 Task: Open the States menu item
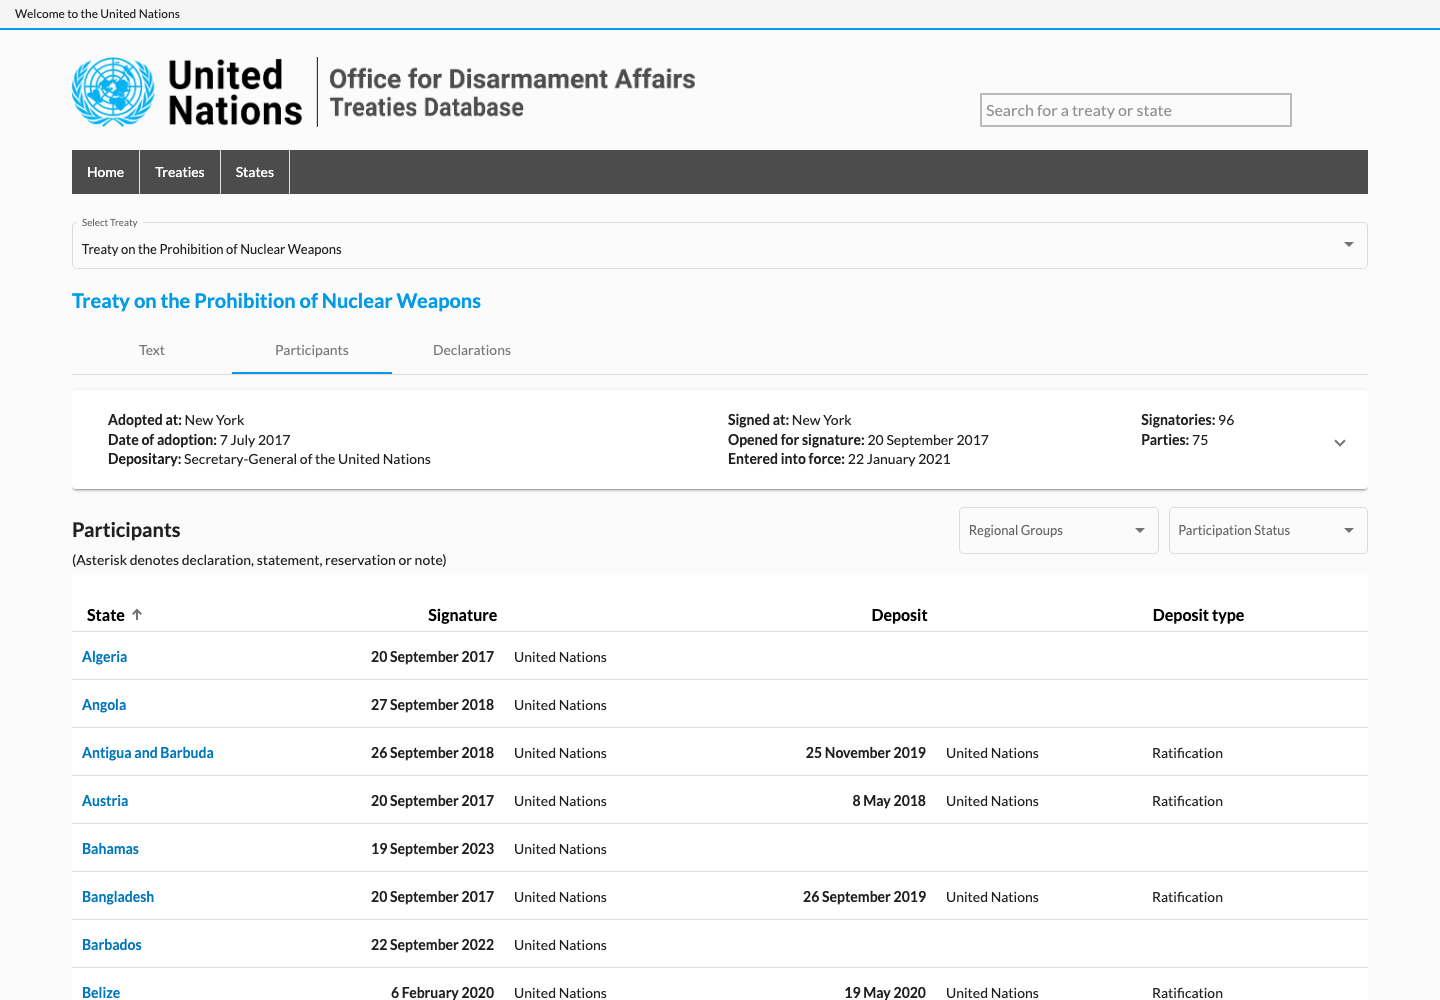point(255,172)
